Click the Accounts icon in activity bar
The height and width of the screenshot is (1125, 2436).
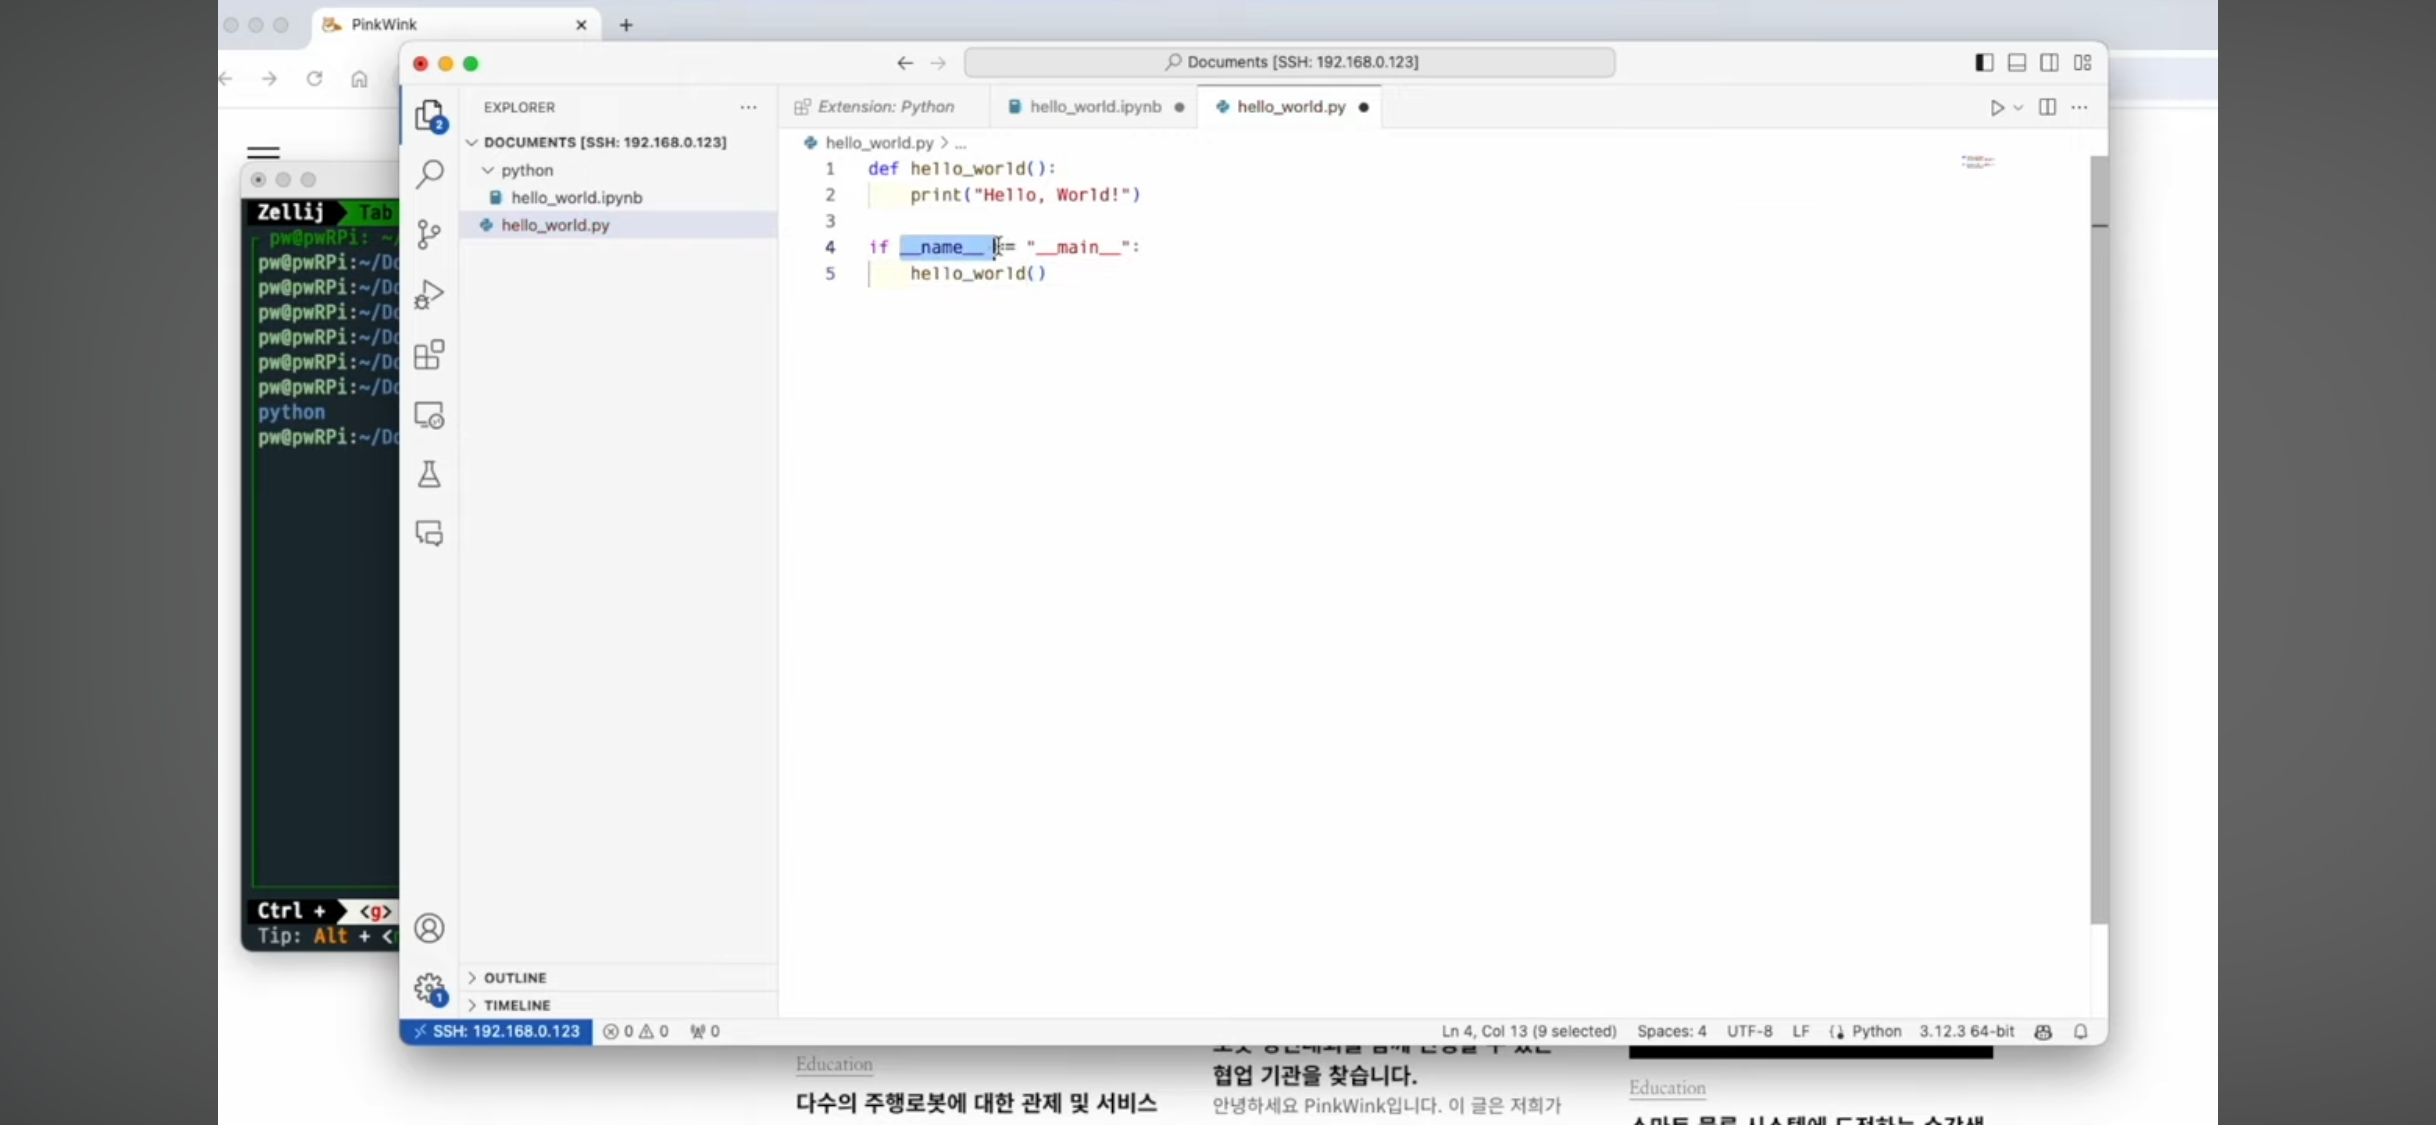429,928
